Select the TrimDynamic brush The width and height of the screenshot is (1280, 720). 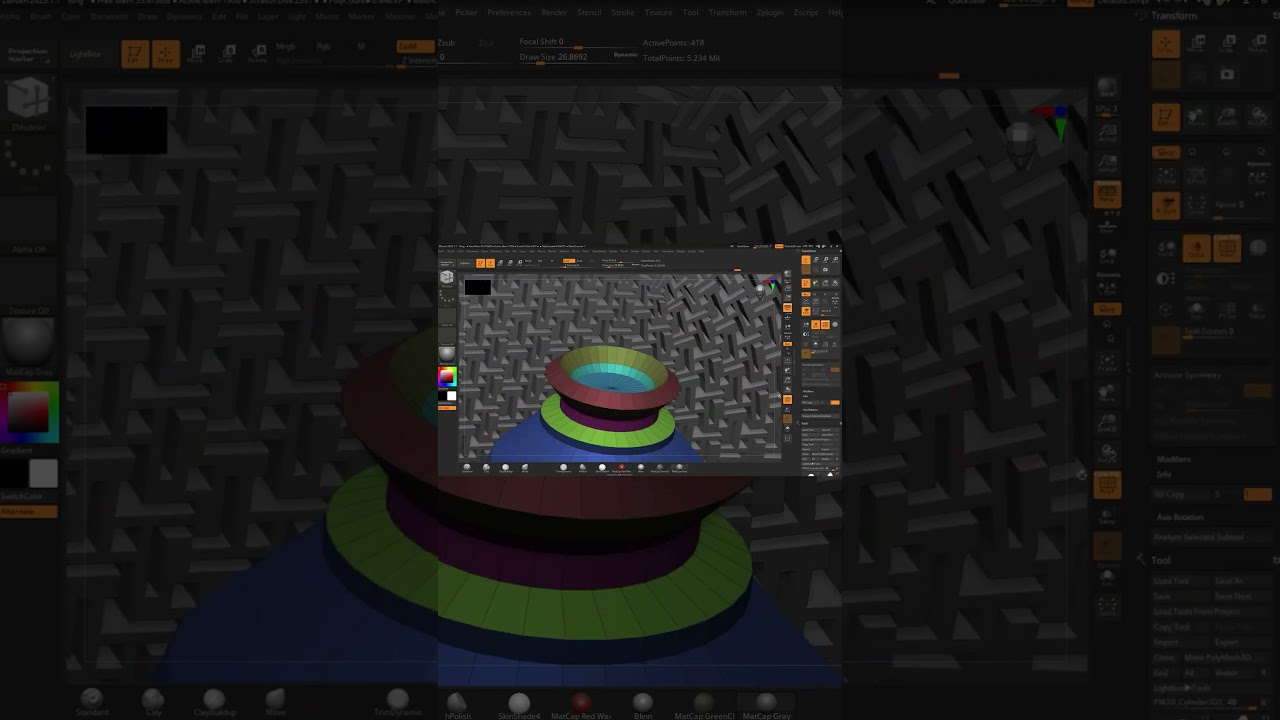point(397,702)
